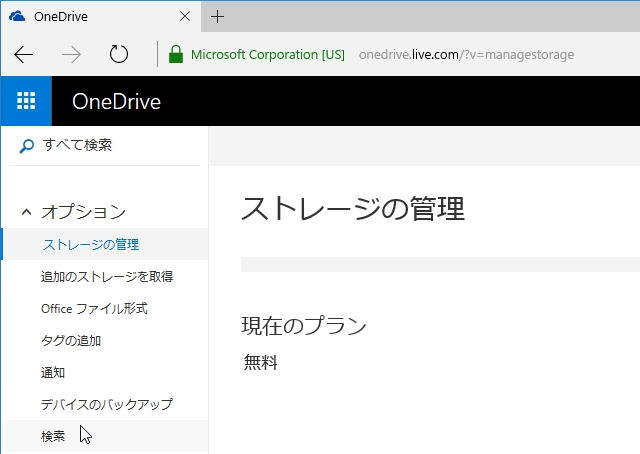
Task: Click the storage usage bar
Action: pyautogui.click(x=440, y=265)
